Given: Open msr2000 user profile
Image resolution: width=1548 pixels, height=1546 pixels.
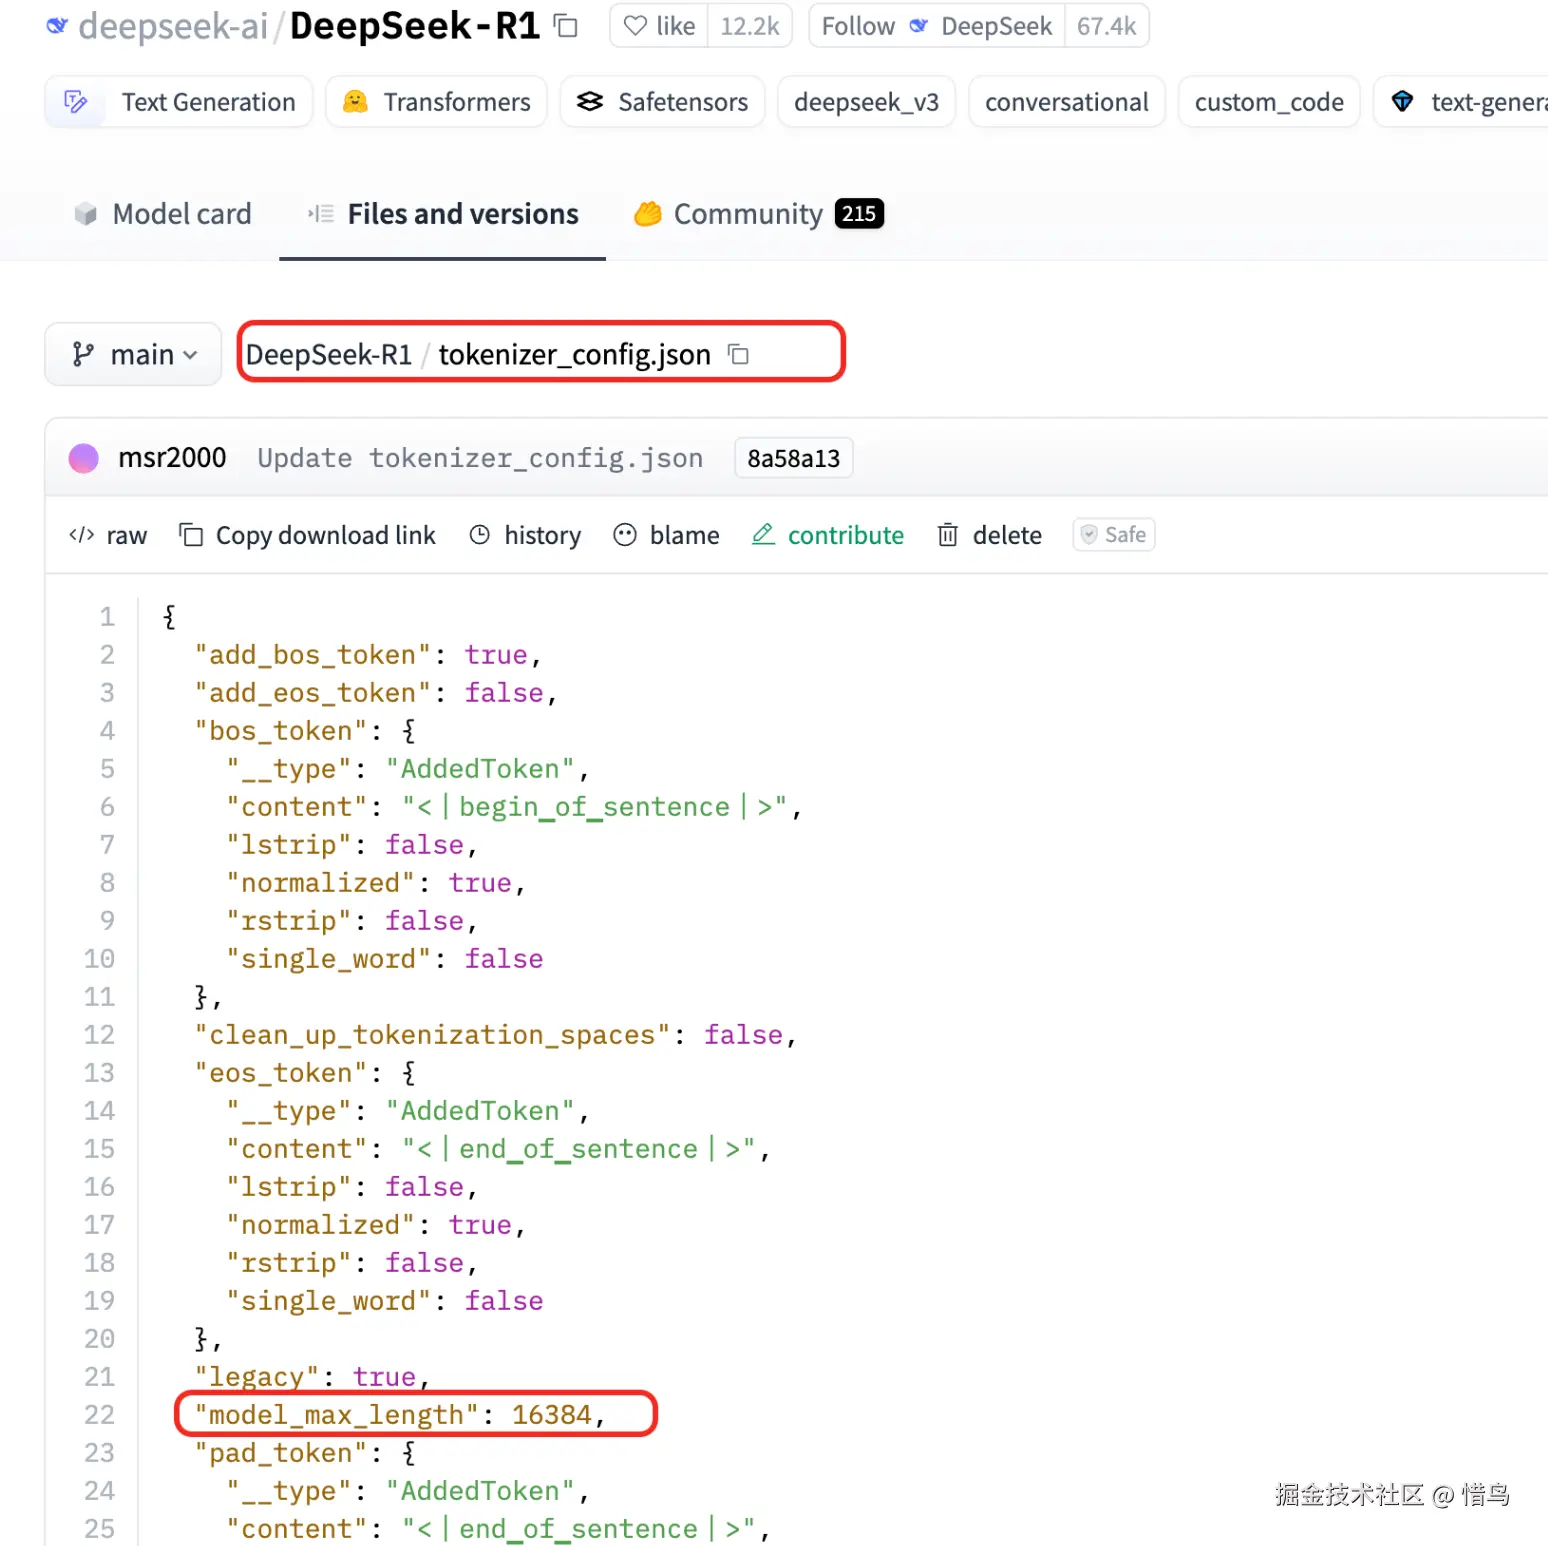Looking at the screenshot, I should click(x=172, y=458).
